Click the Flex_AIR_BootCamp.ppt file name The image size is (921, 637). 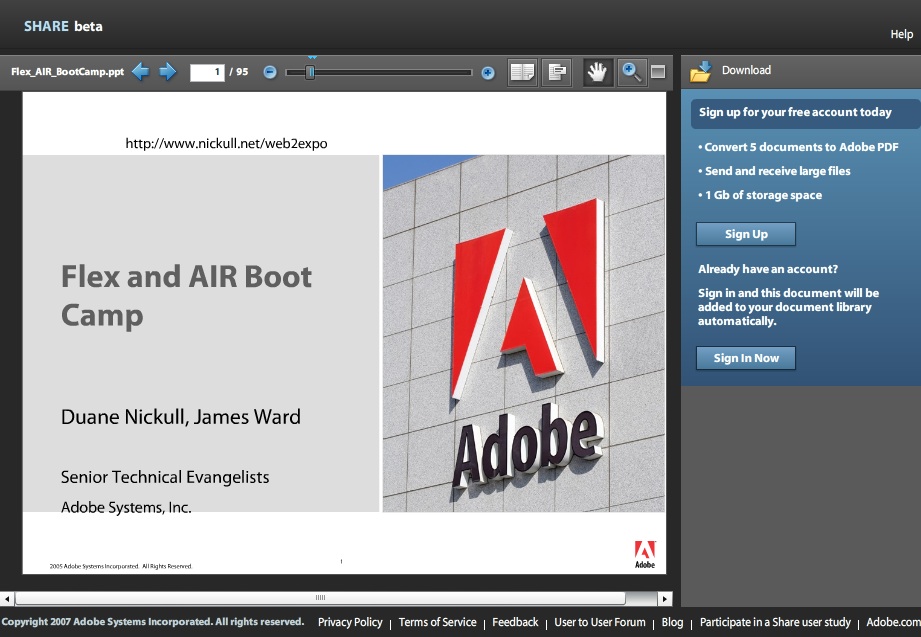pos(68,72)
